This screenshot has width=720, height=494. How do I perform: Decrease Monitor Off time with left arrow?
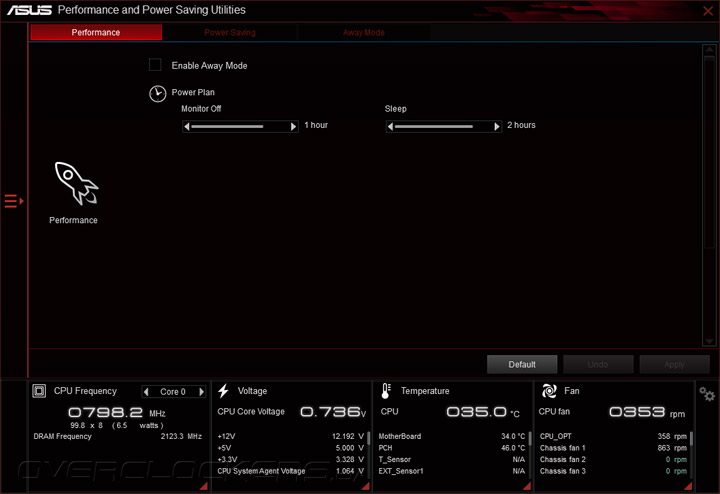pyautogui.click(x=186, y=126)
